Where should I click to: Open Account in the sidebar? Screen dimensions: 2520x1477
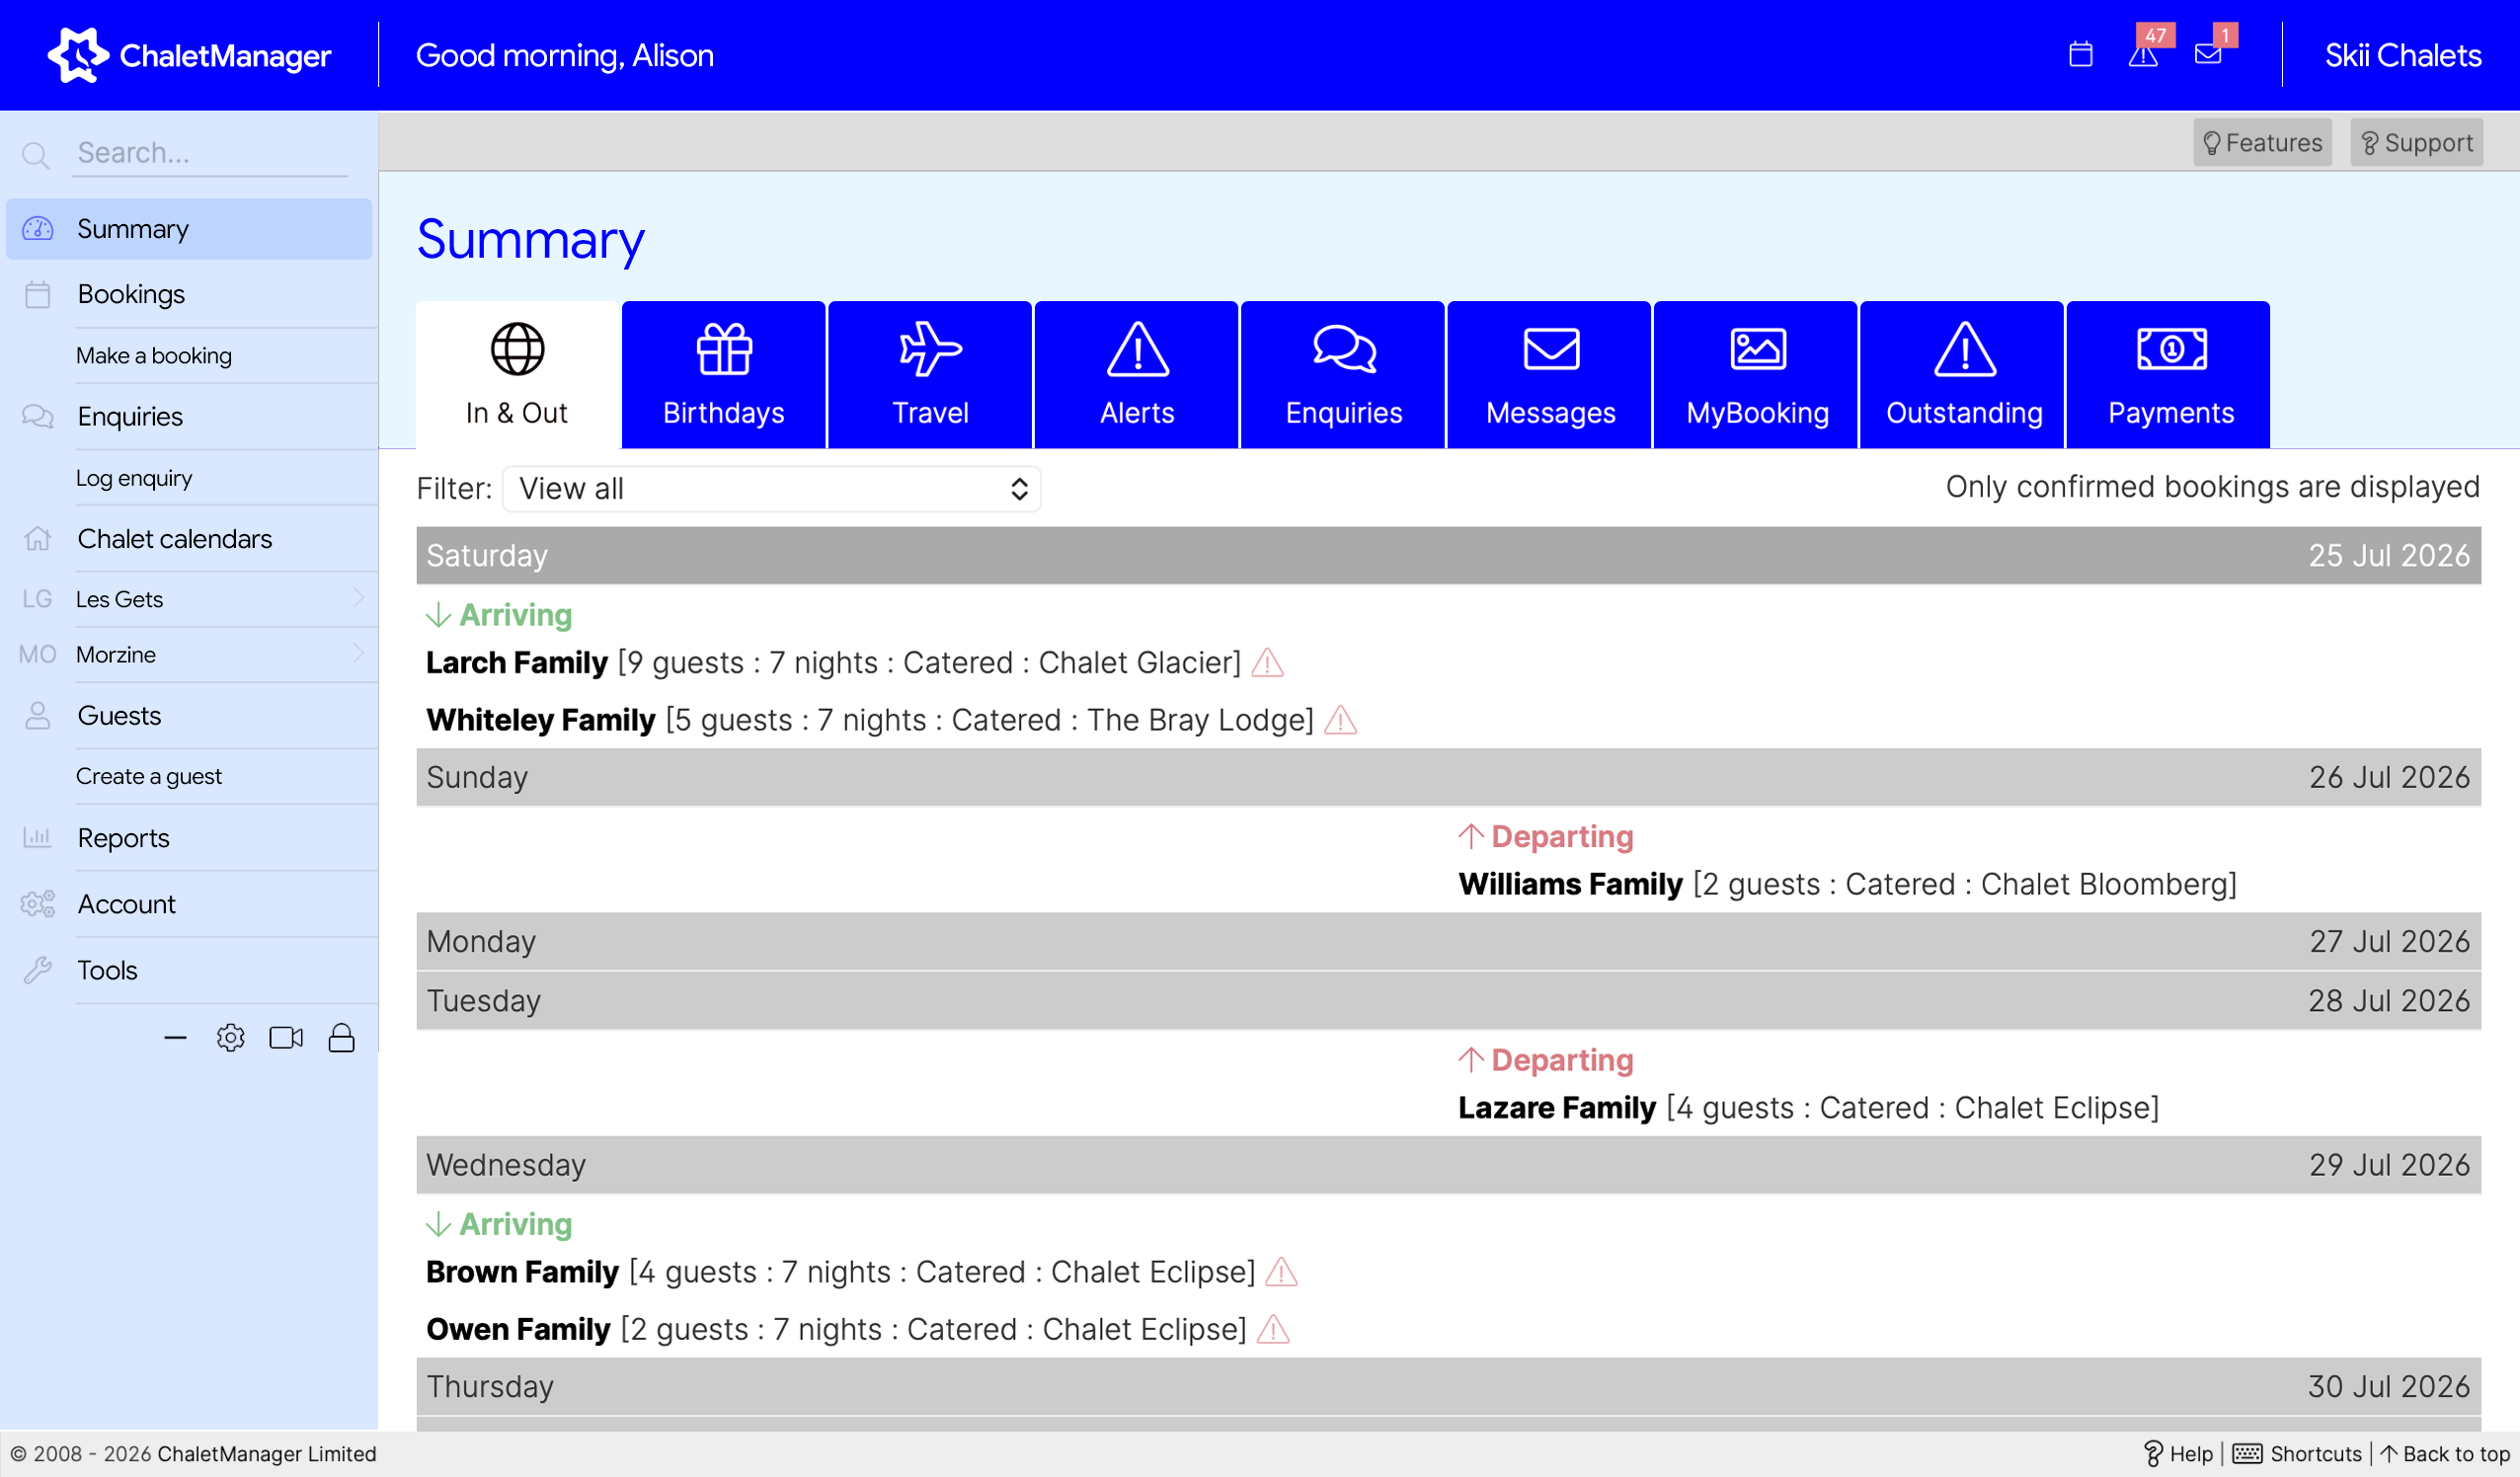(x=126, y=904)
